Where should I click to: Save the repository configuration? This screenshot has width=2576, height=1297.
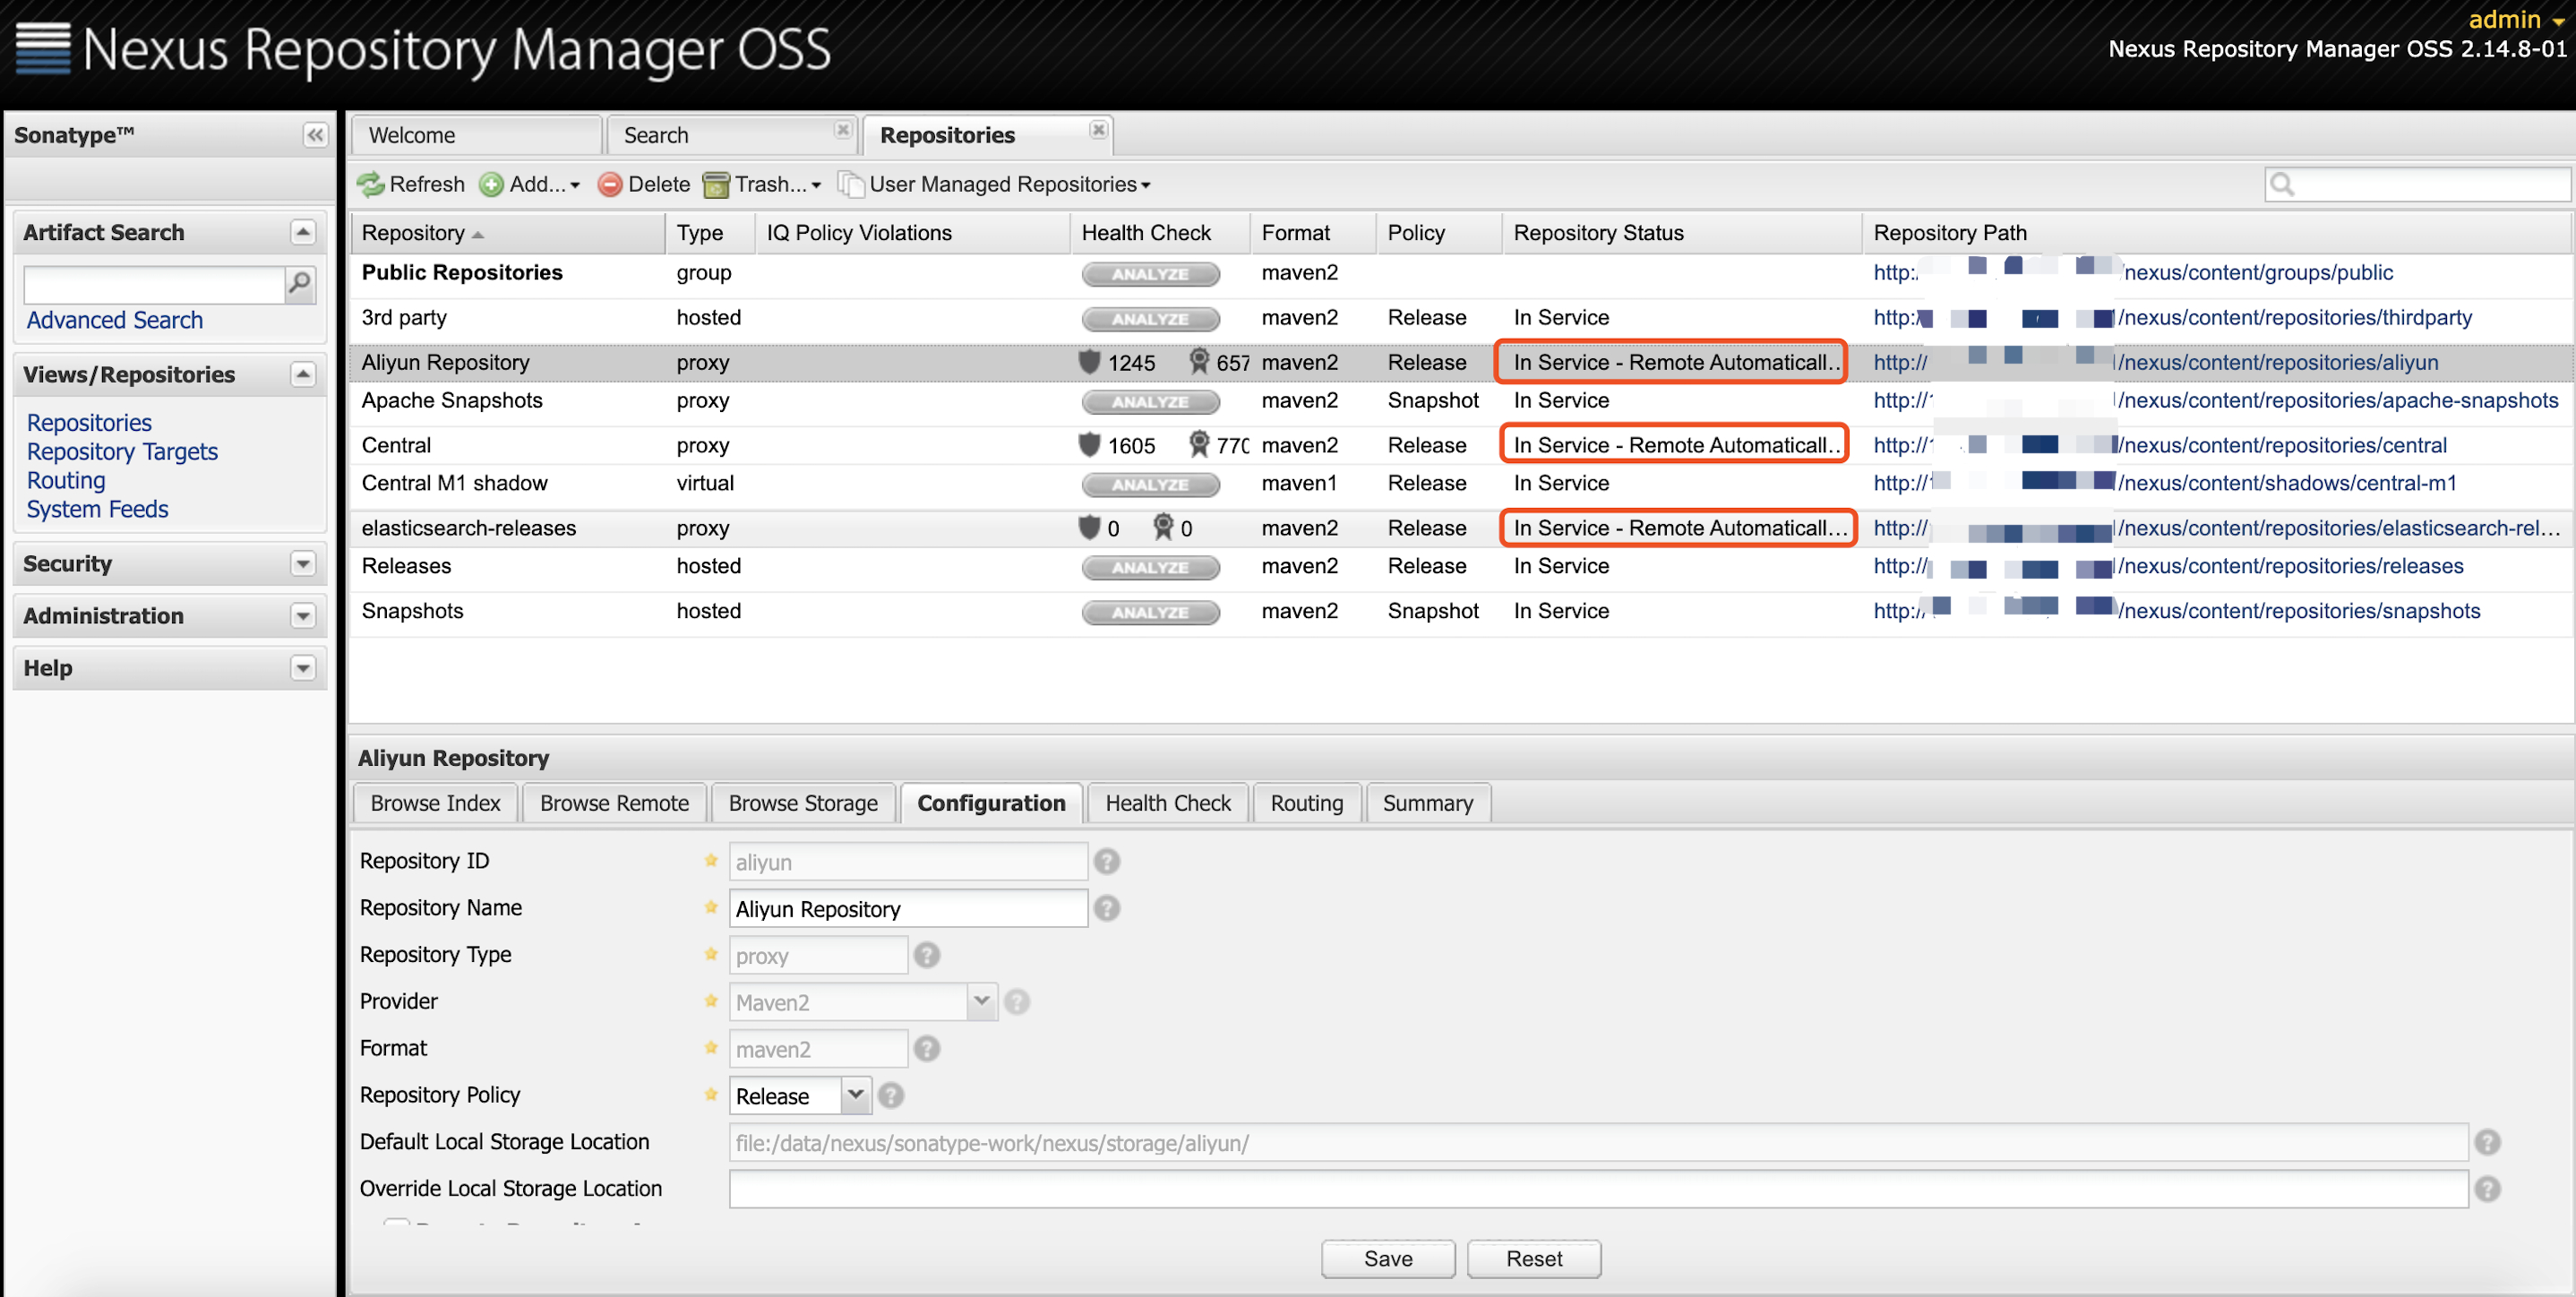coord(1388,1259)
